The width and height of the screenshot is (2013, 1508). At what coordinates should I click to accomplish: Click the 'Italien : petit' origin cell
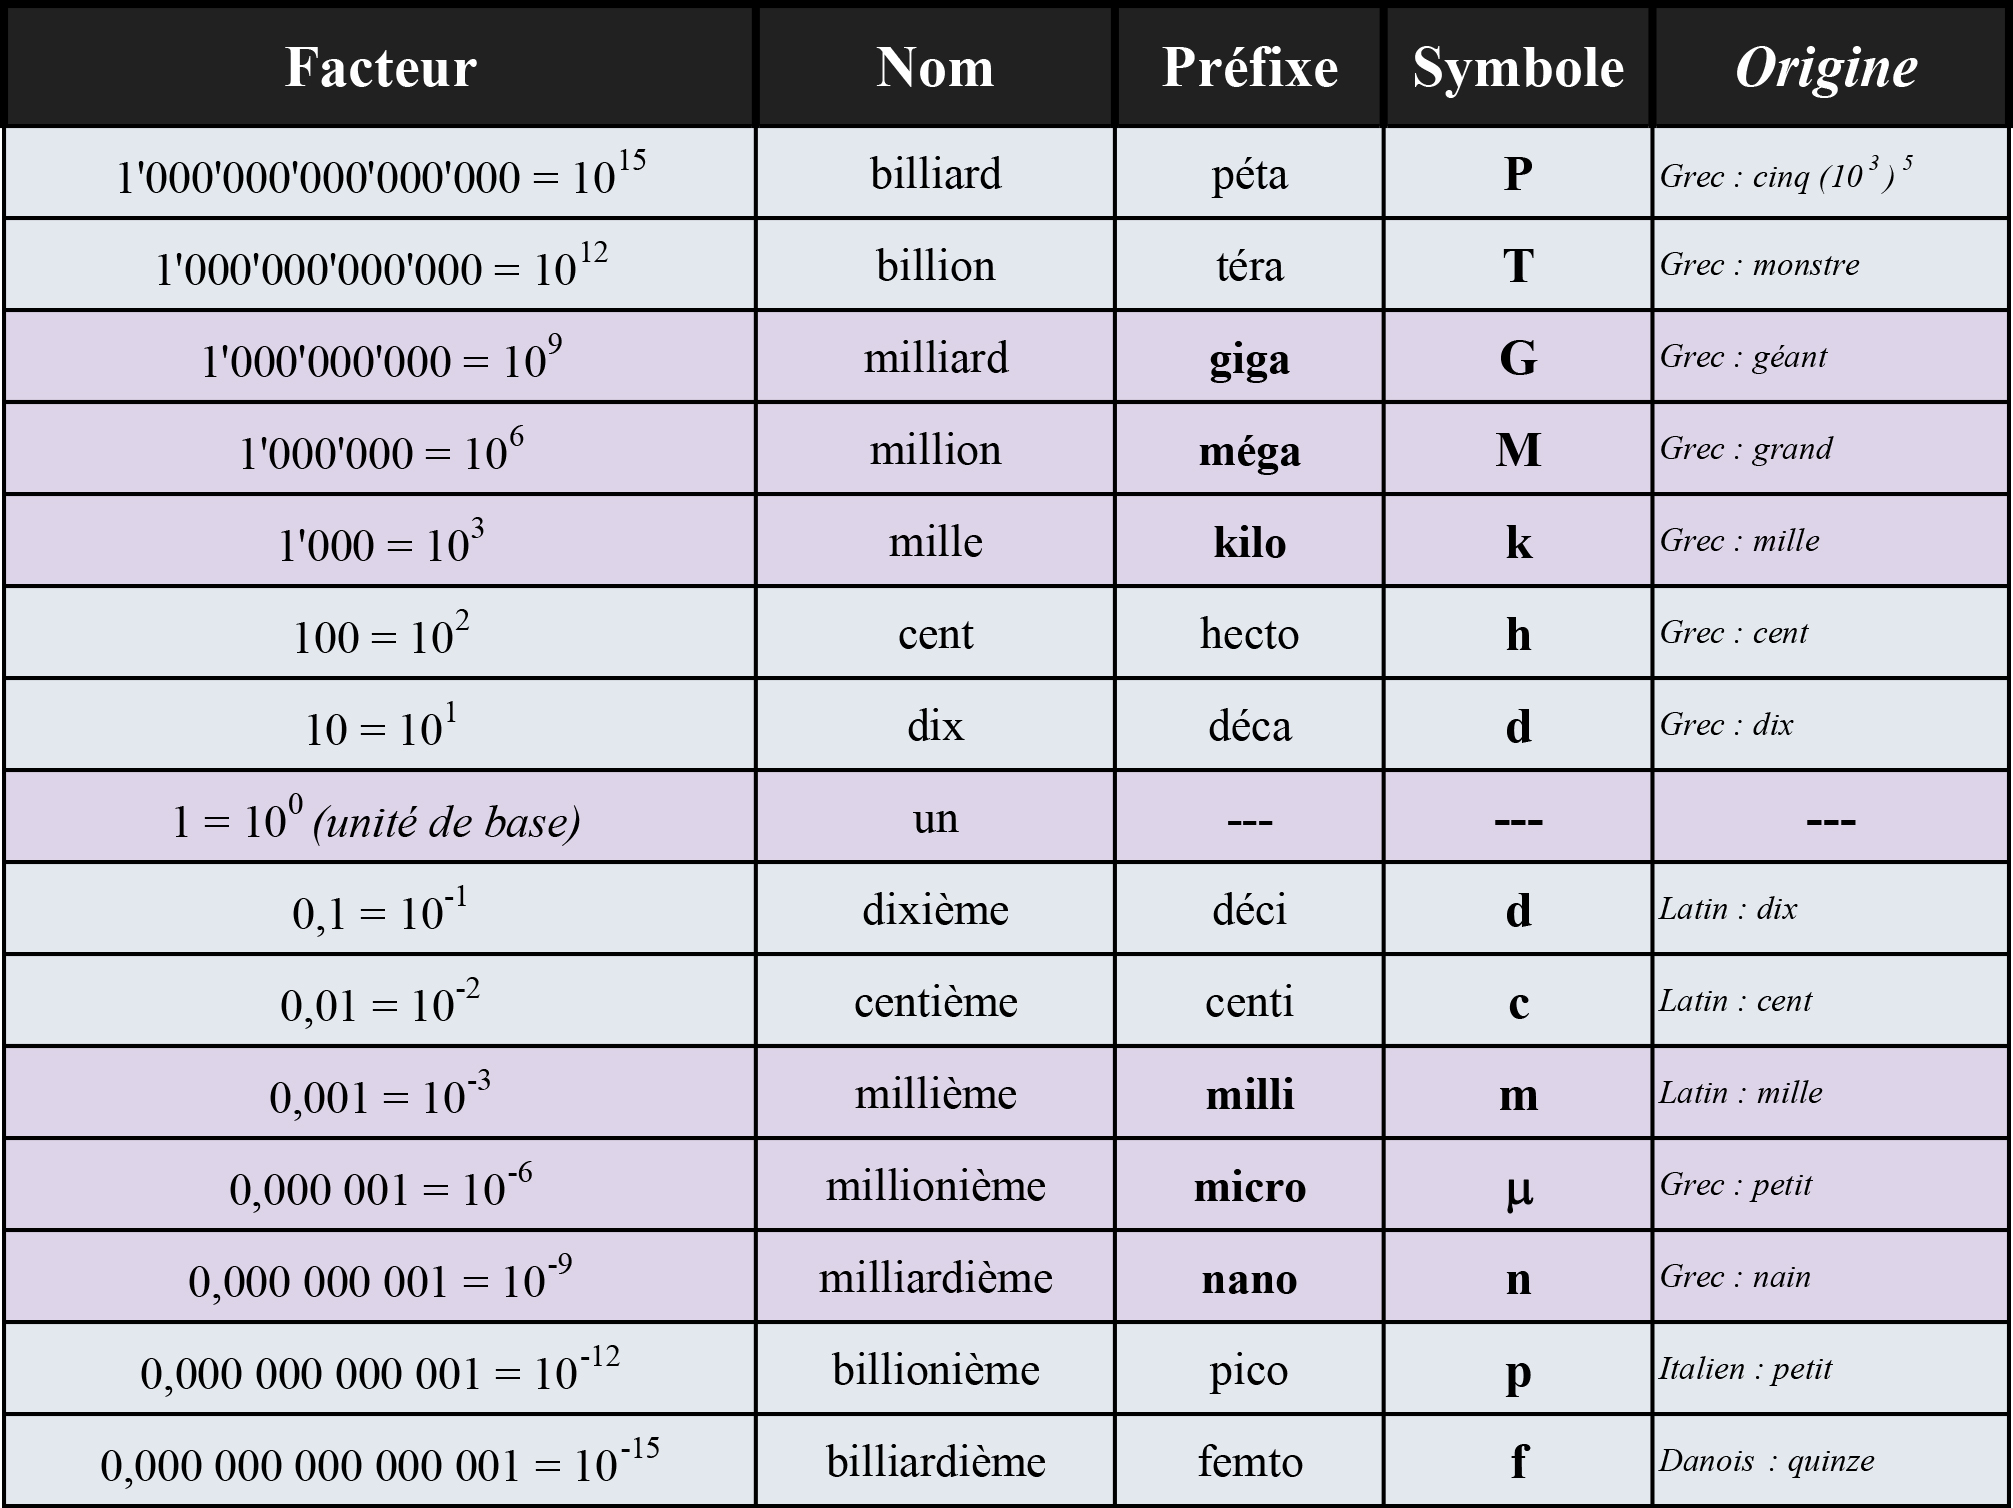pos(1745,1369)
